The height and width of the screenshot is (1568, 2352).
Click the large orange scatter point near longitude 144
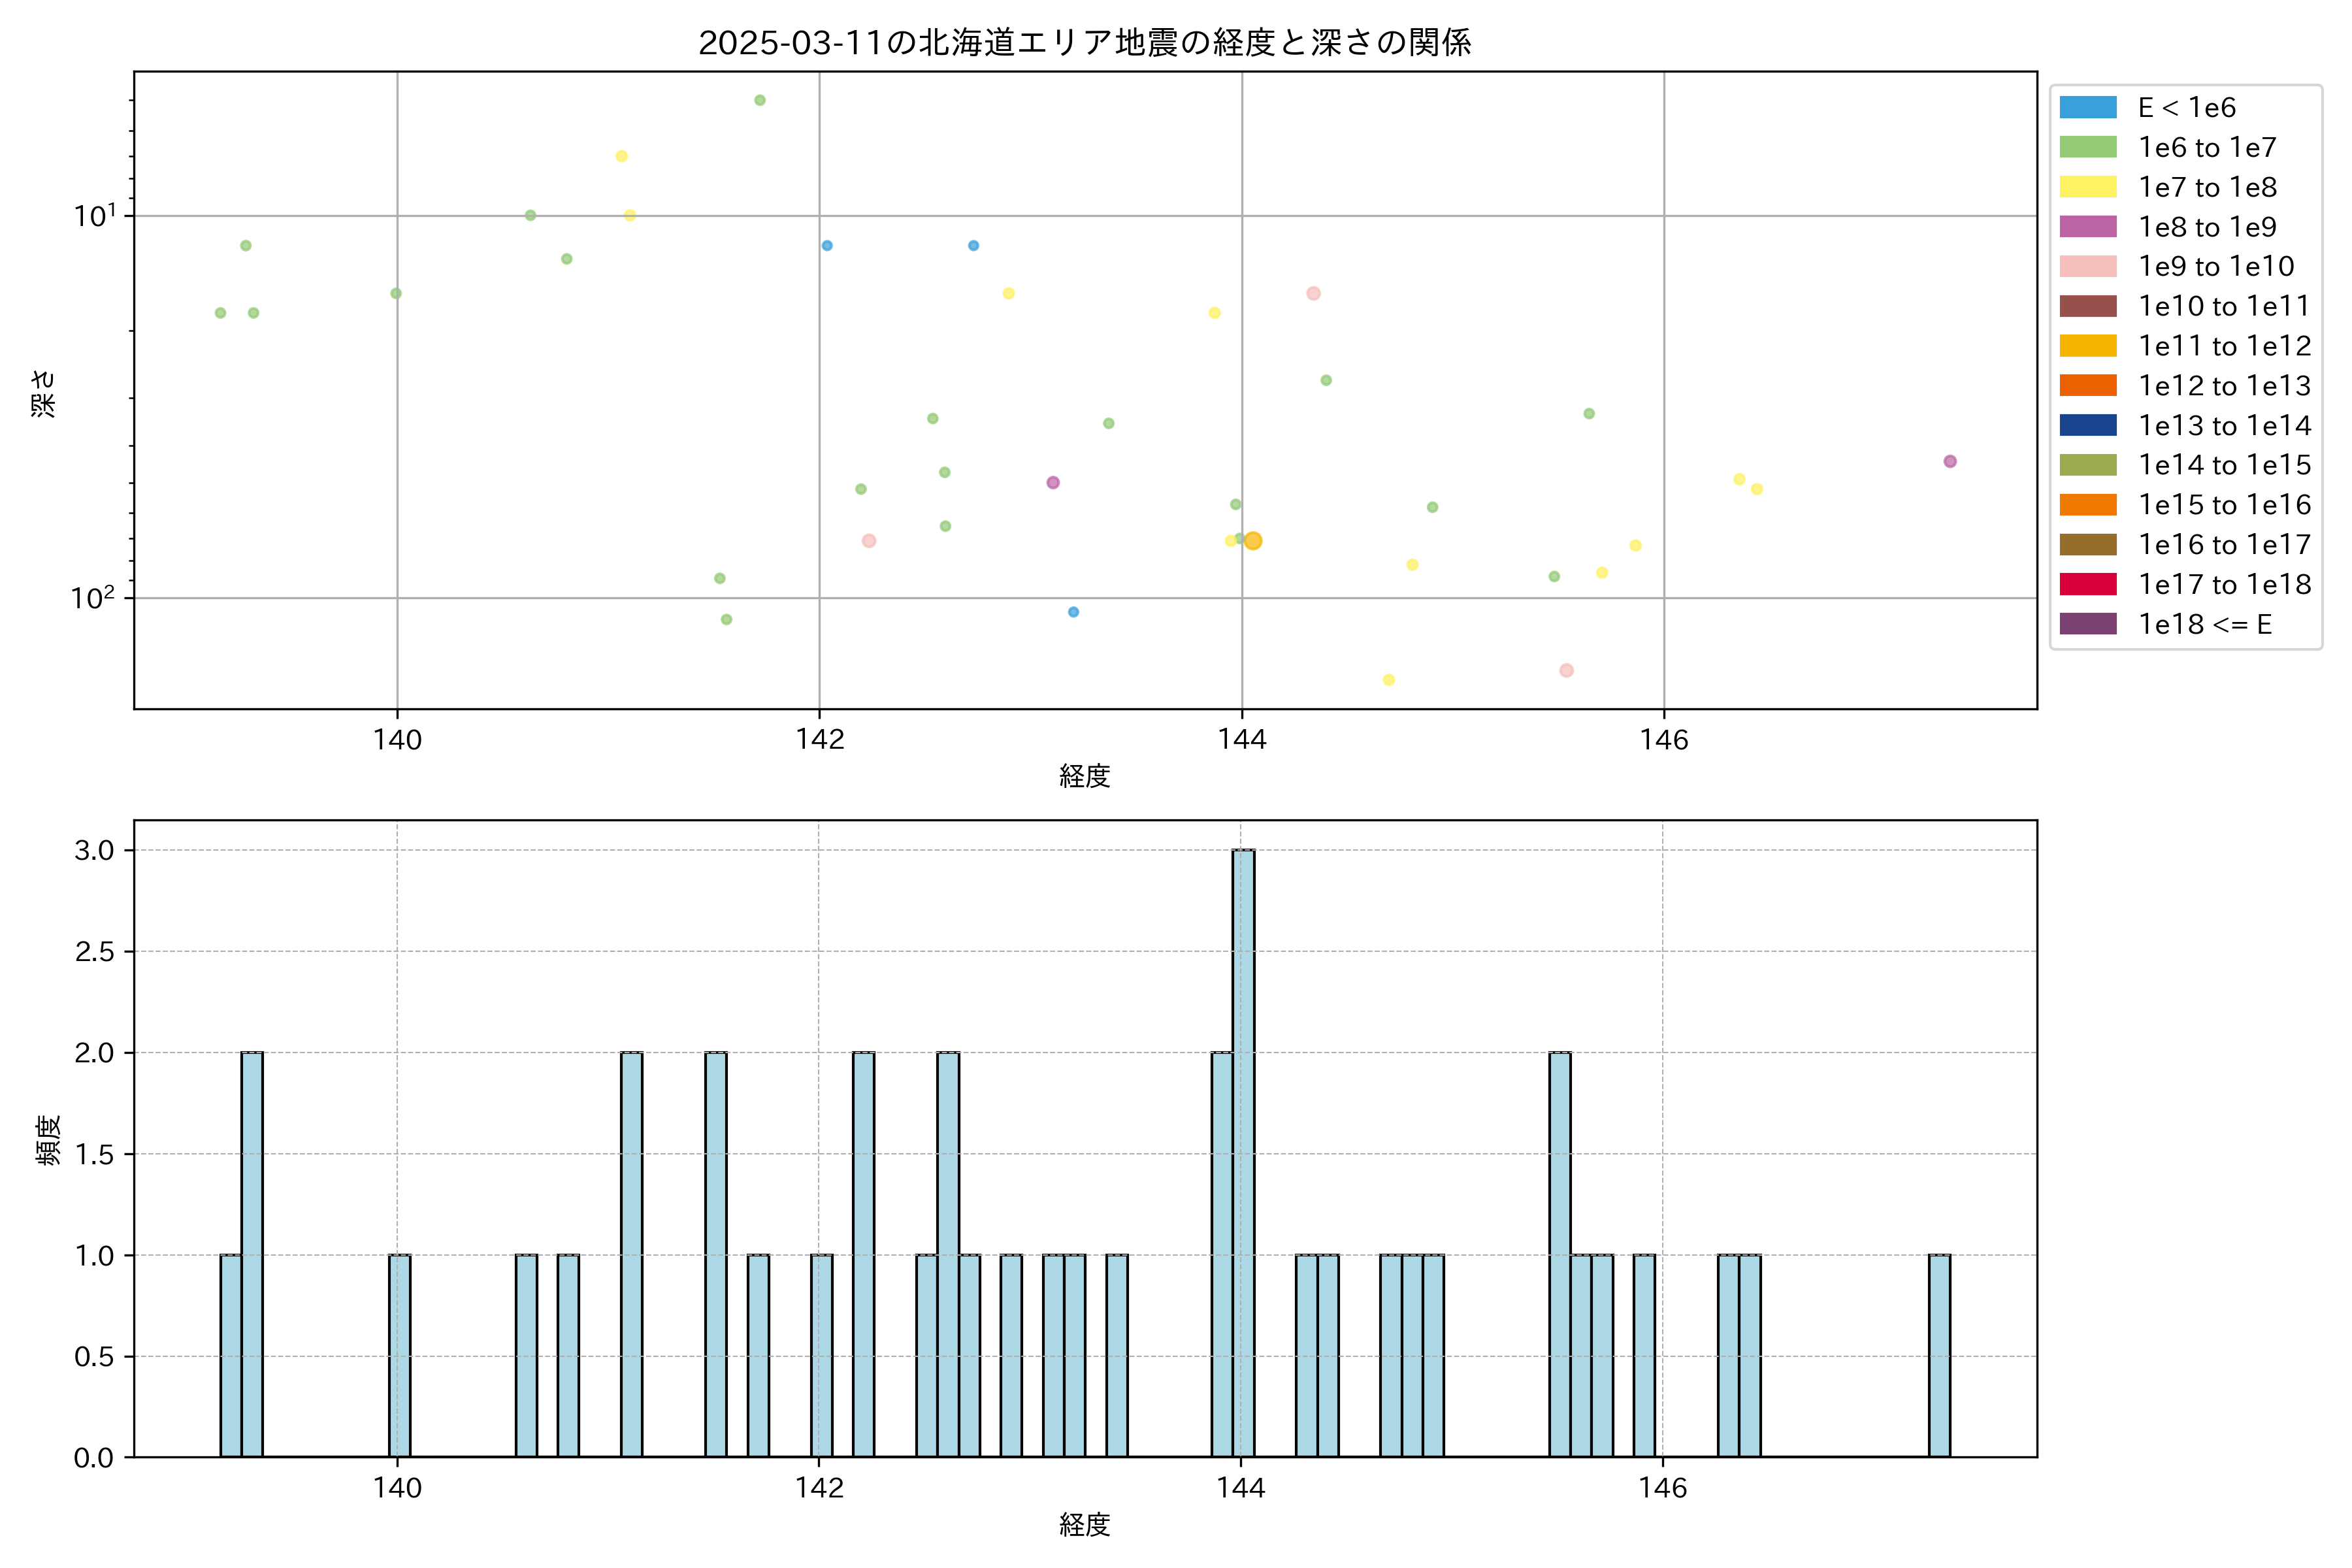pos(1253,541)
